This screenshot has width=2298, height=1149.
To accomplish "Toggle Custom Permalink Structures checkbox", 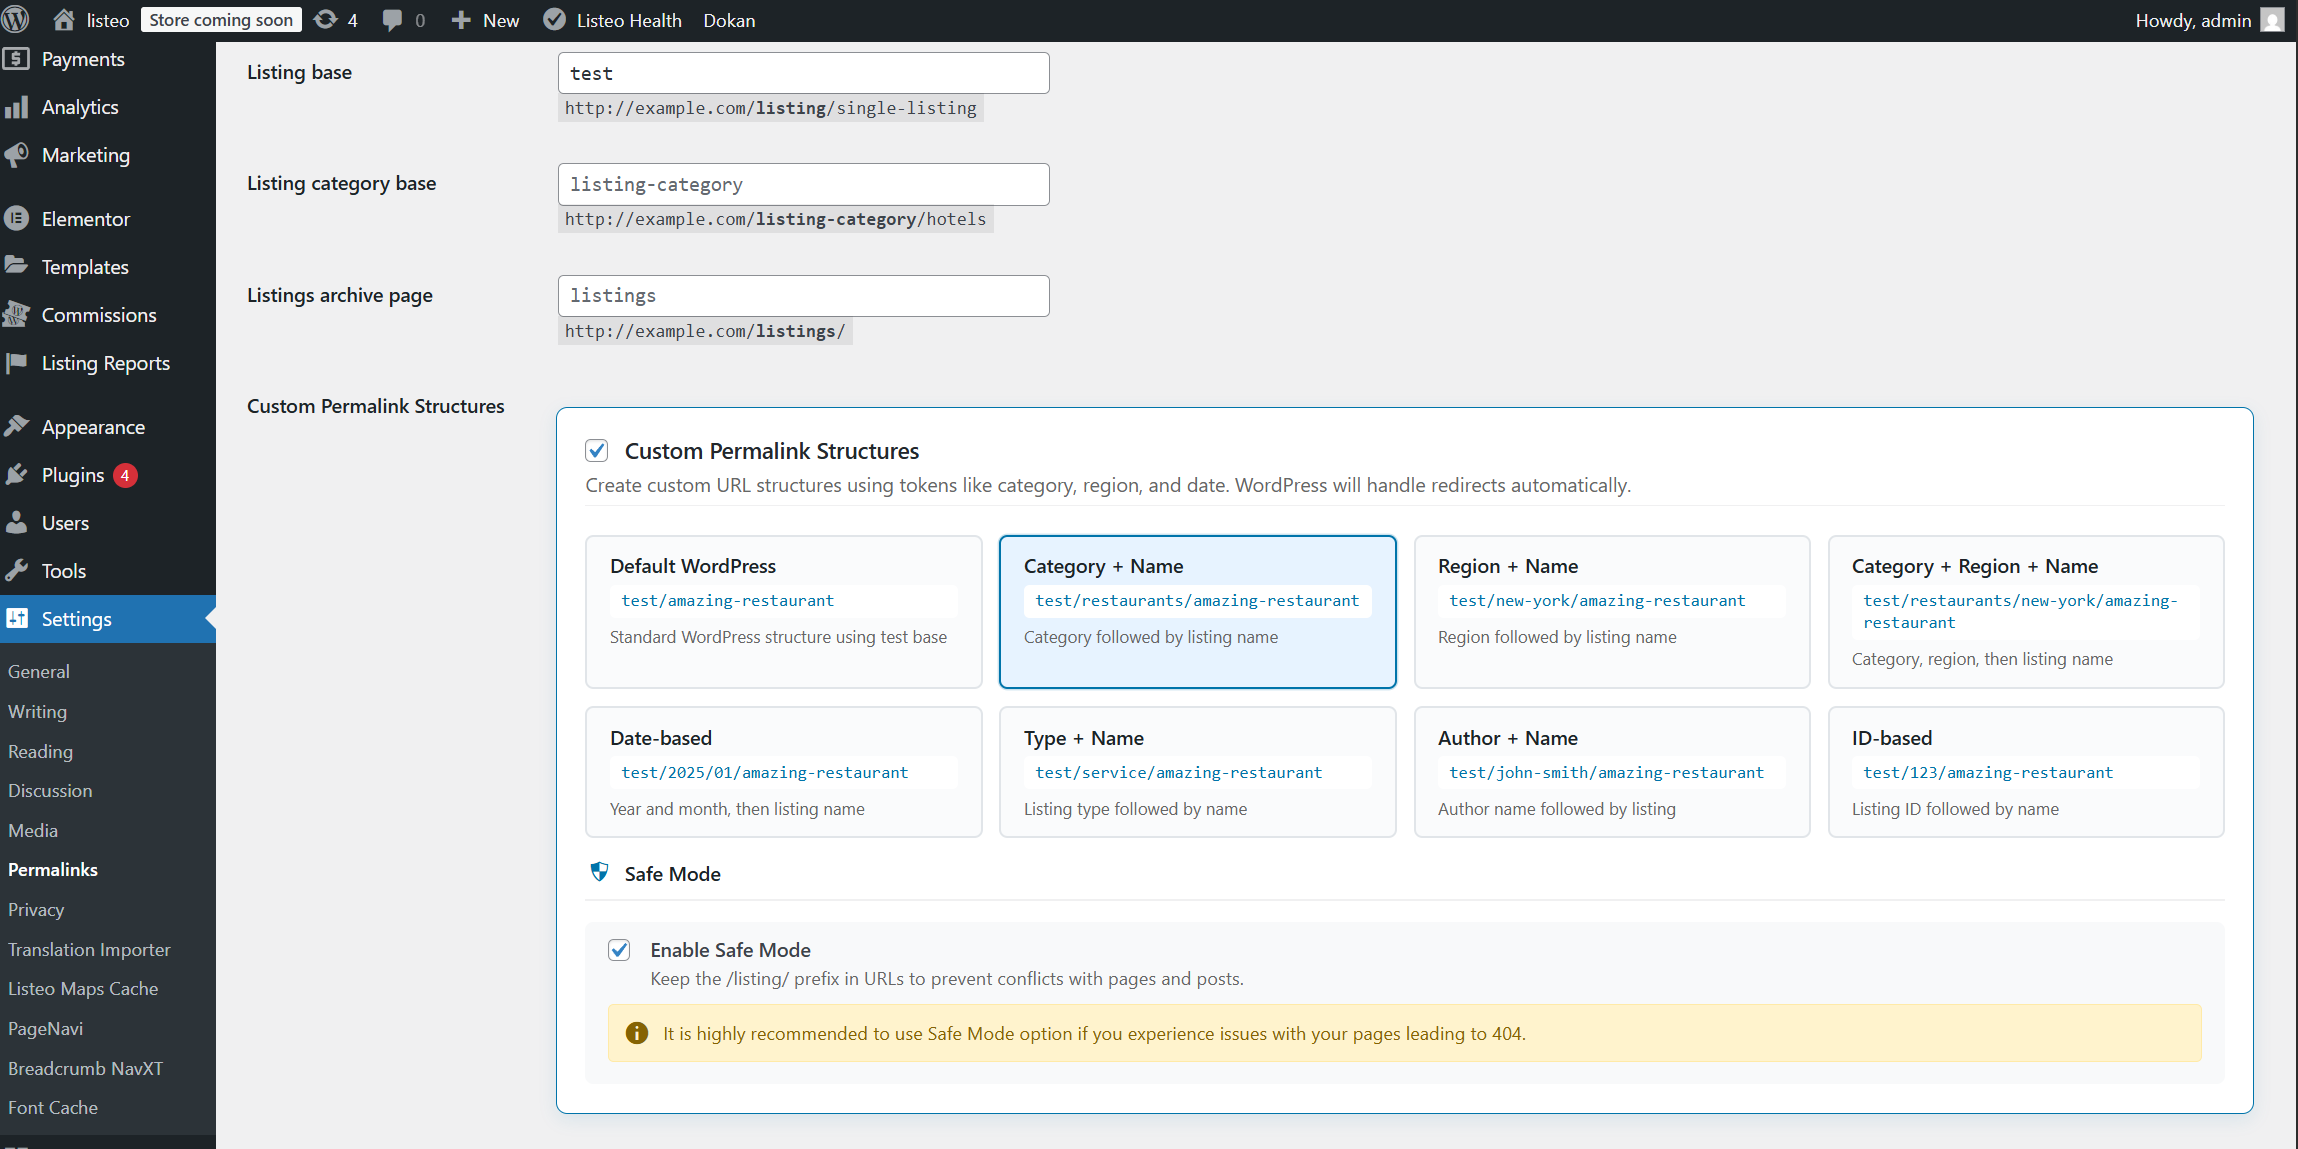I will coord(597,451).
